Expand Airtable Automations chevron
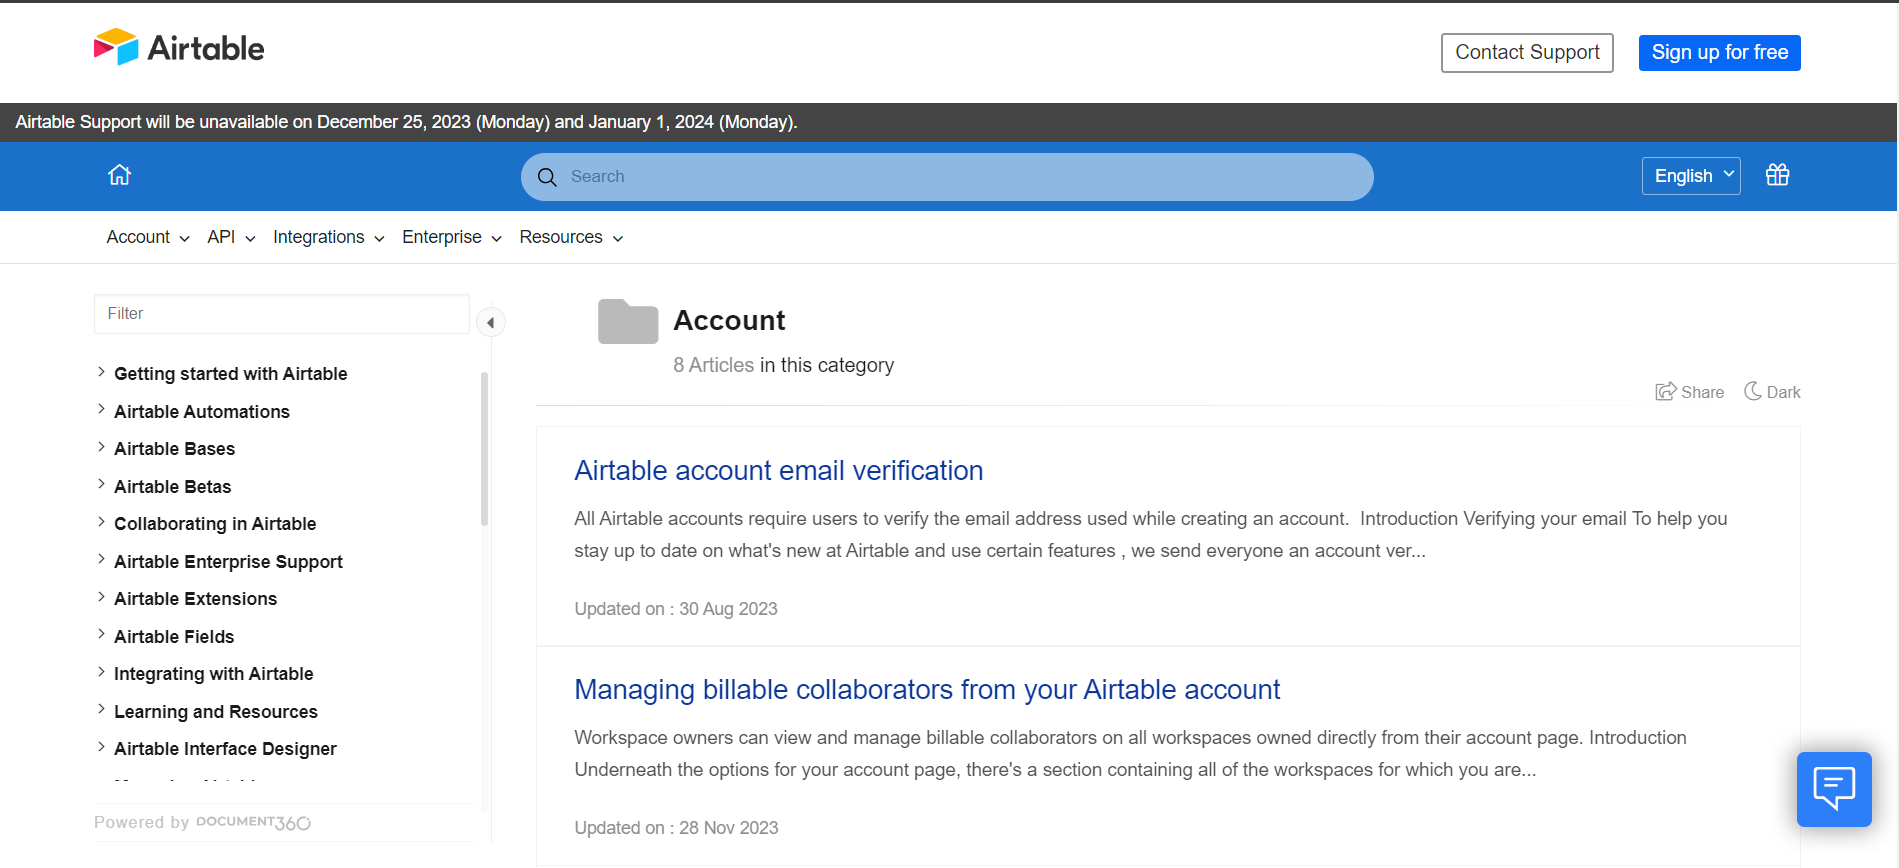The height and width of the screenshot is (868, 1899). coord(101,410)
